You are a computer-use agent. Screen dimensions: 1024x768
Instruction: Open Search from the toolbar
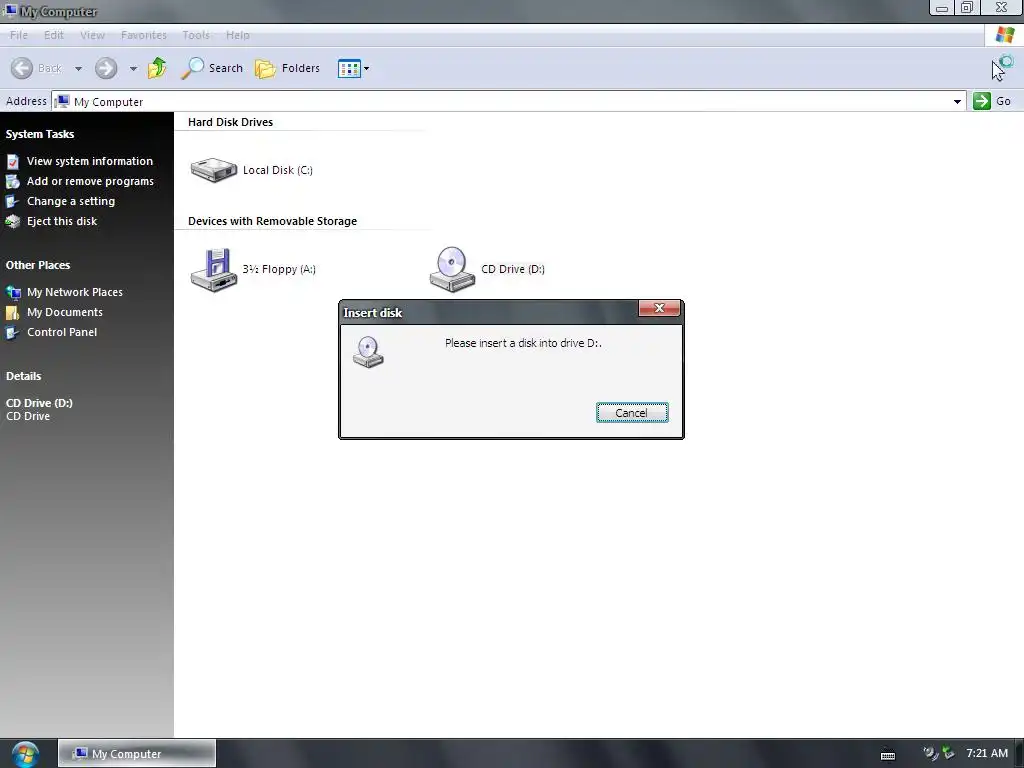pyautogui.click(x=212, y=68)
